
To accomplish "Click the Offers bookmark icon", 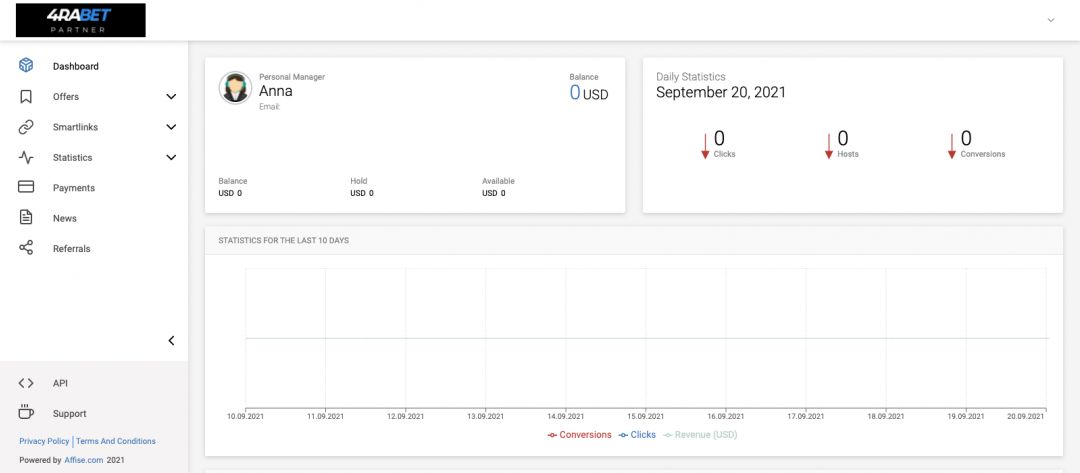I will point(26,97).
